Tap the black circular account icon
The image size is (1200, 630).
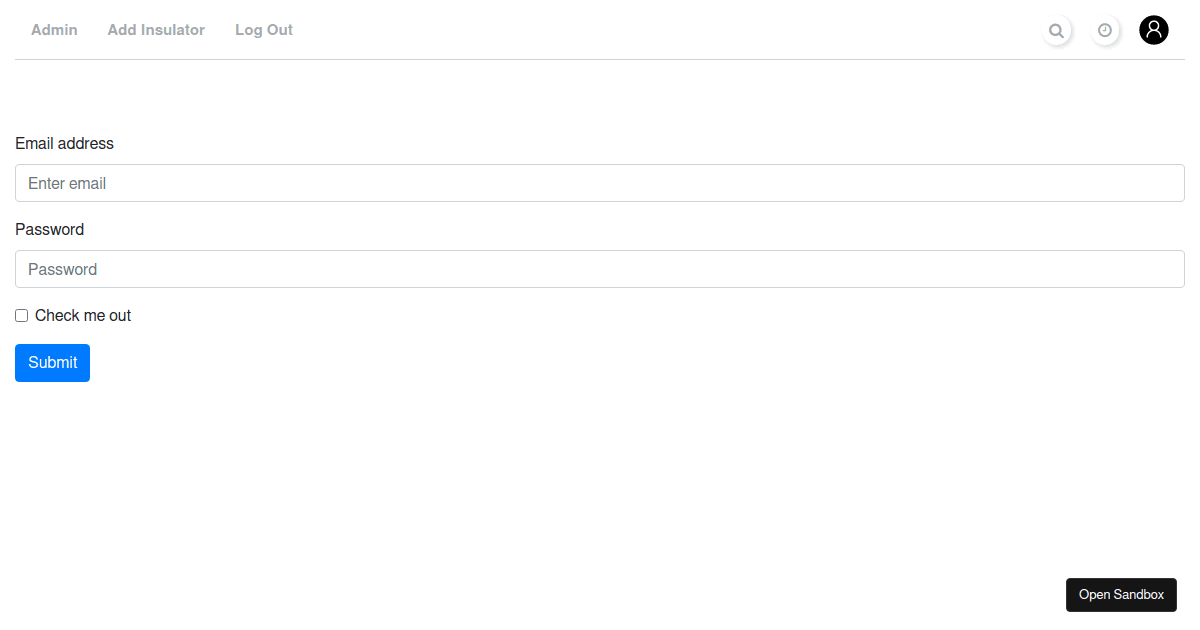coord(1154,30)
